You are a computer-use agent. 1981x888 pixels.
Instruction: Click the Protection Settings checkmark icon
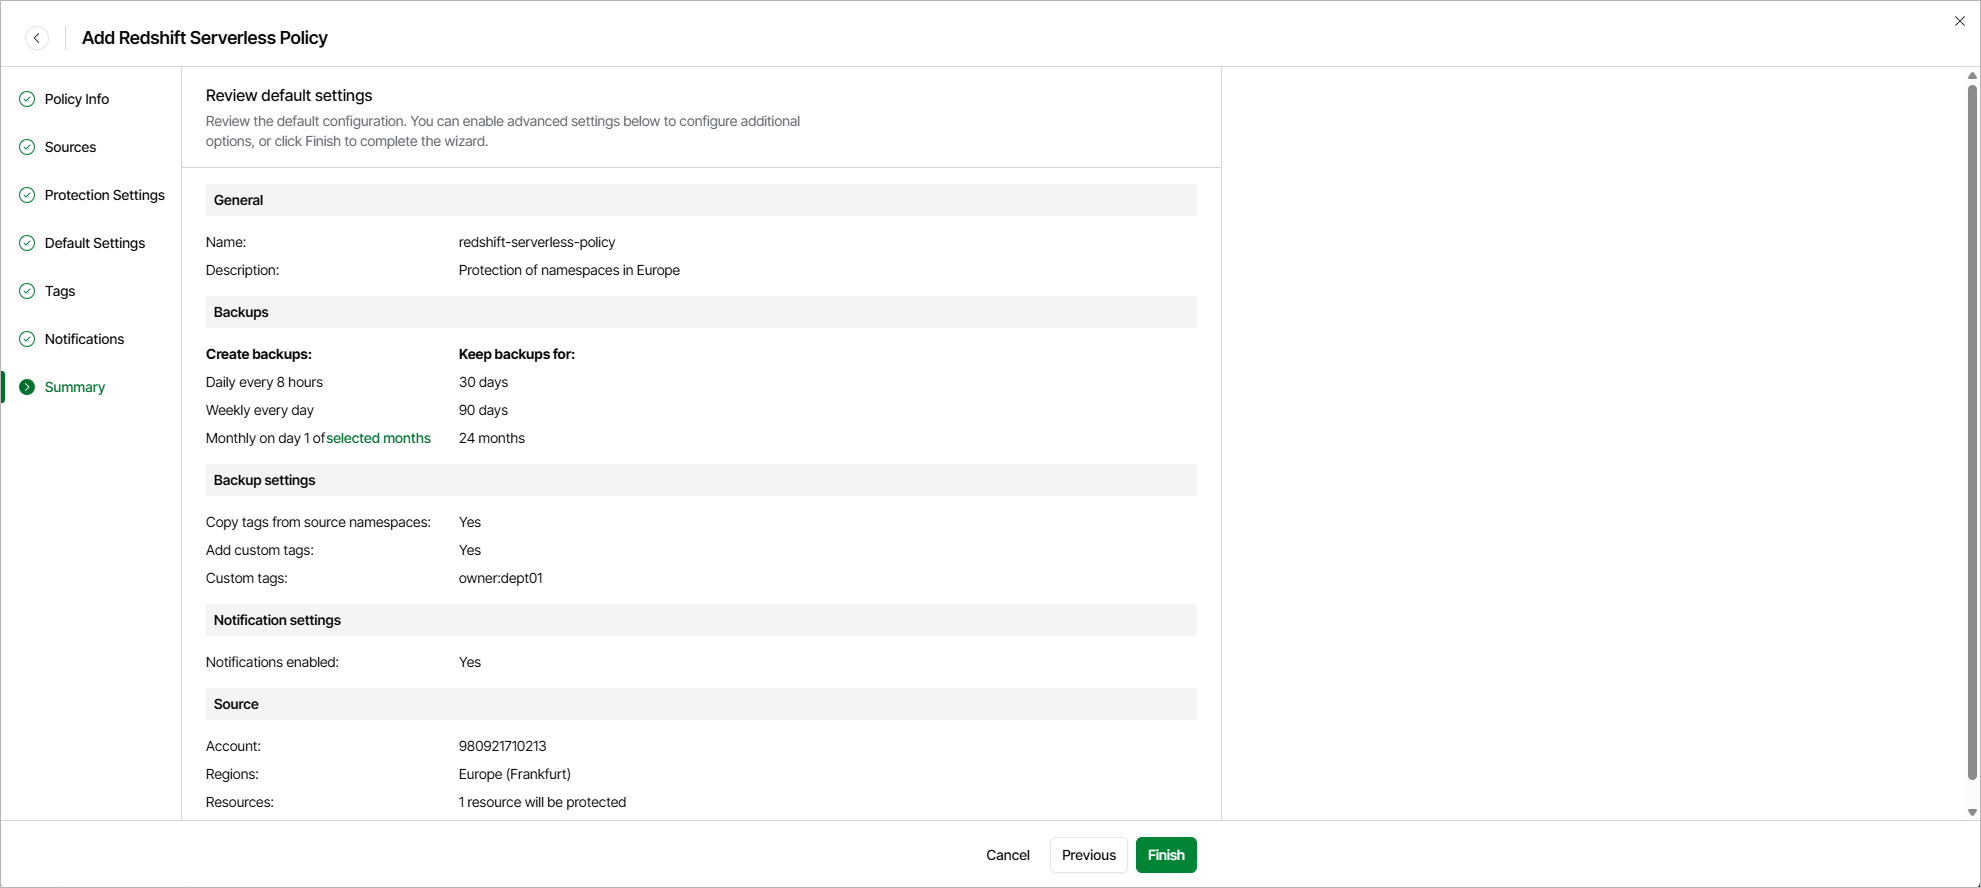[27, 195]
